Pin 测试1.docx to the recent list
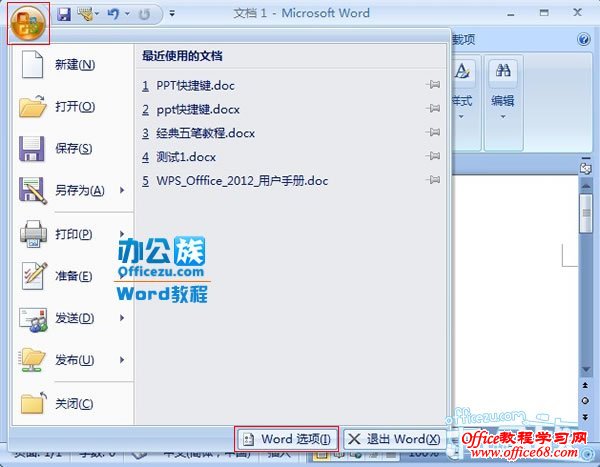 [433, 156]
